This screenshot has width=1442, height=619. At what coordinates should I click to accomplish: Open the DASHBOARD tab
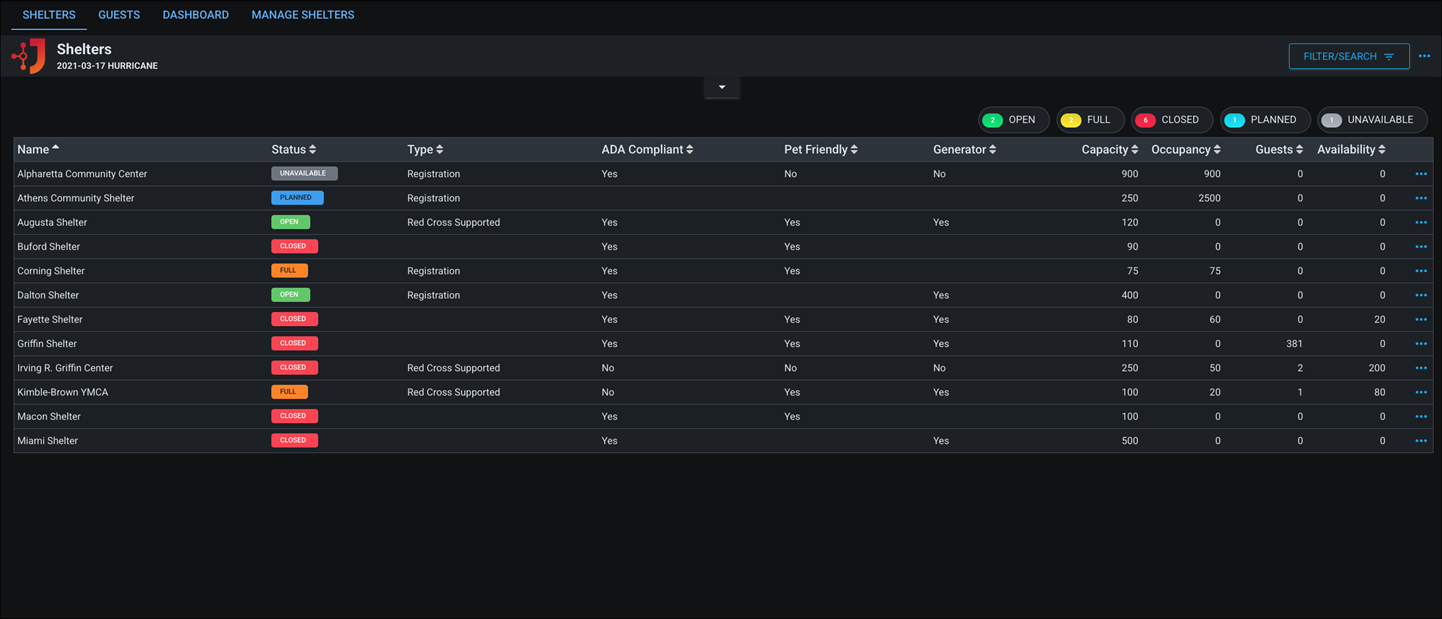pos(195,14)
